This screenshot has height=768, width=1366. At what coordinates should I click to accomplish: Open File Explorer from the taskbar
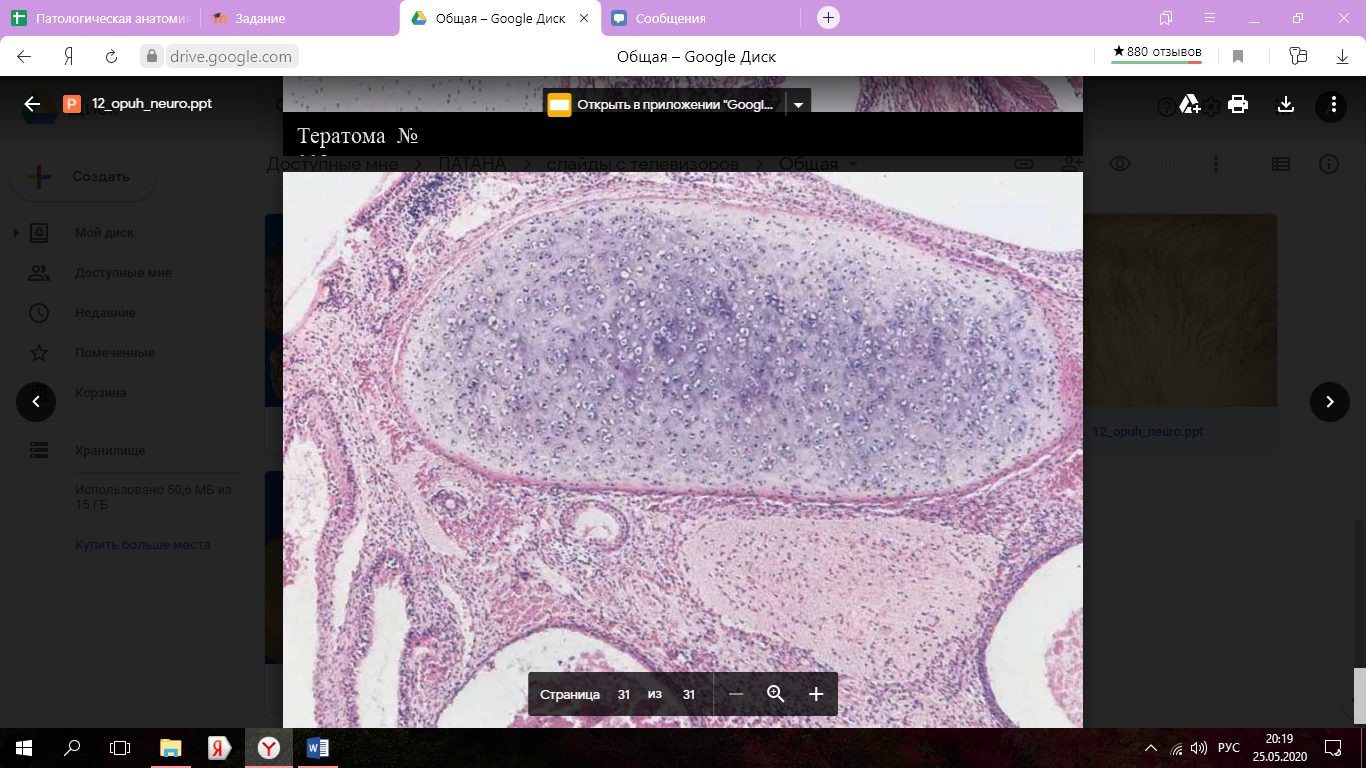[171, 748]
